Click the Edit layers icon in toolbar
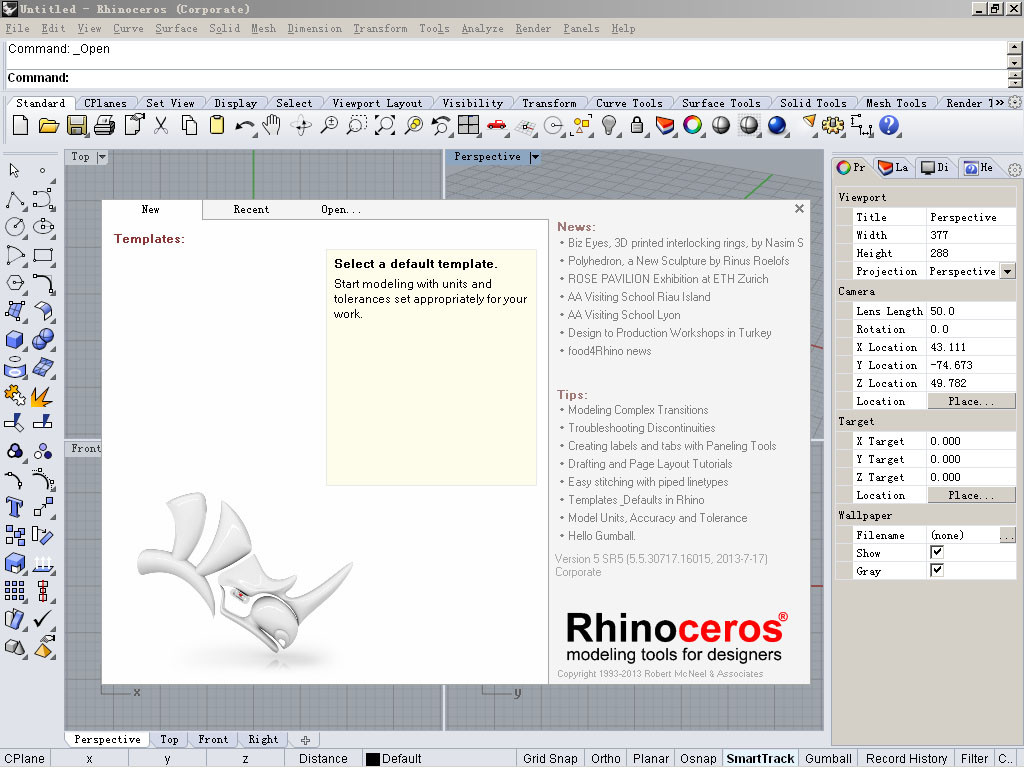 click(x=665, y=125)
